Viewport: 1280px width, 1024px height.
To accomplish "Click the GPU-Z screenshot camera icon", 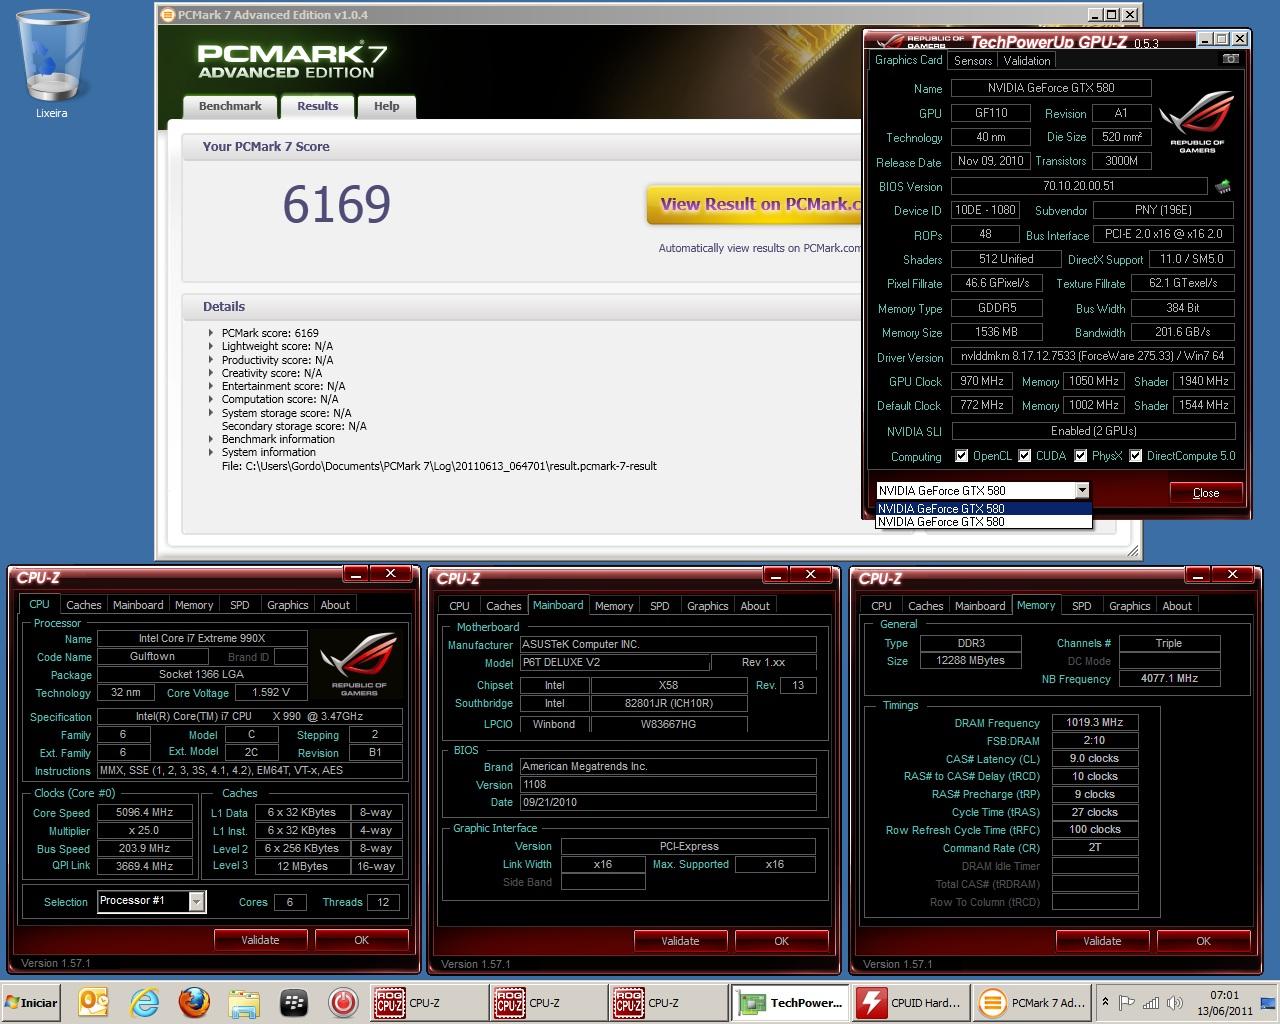I will 1230,59.
